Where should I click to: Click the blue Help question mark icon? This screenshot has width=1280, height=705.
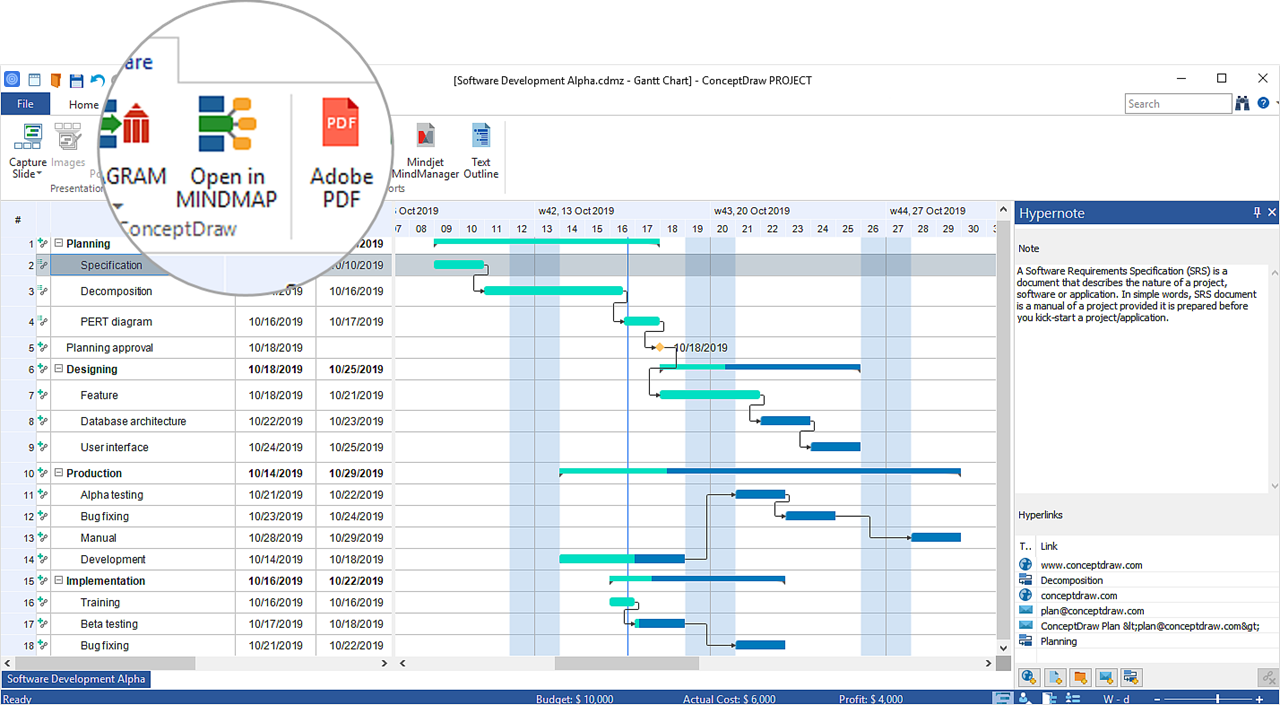coord(1263,103)
